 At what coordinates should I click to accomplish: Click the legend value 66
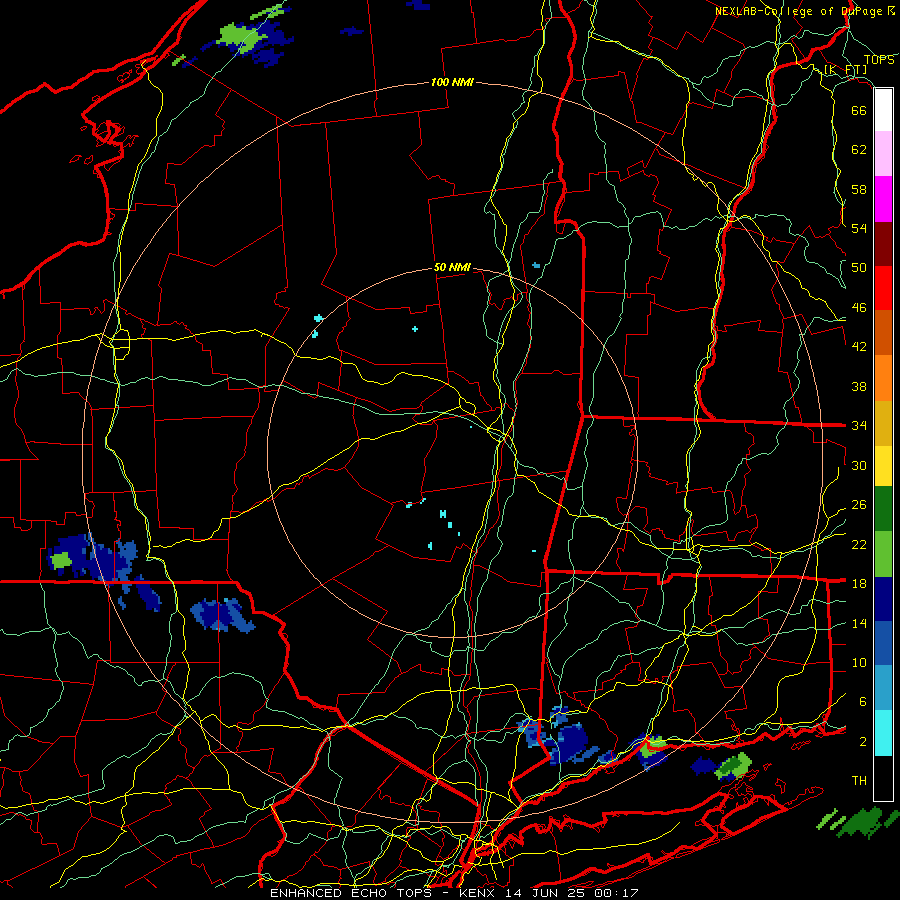click(859, 110)
